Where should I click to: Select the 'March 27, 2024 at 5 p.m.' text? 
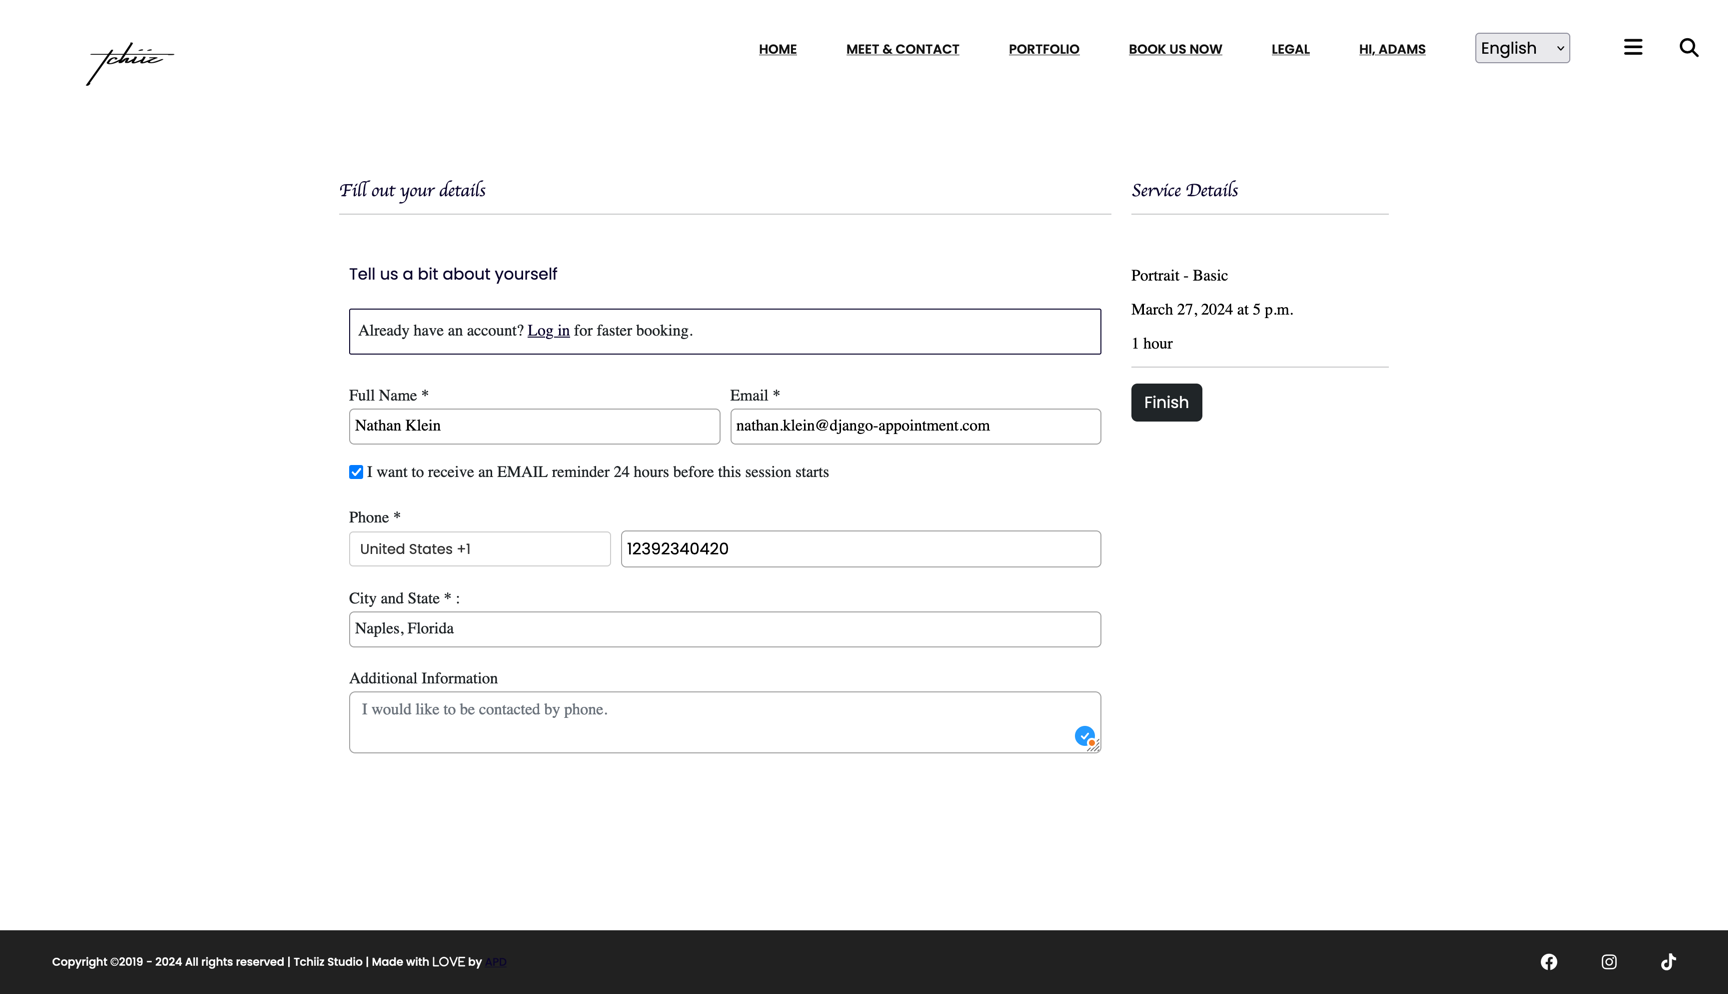(1212, 310)
